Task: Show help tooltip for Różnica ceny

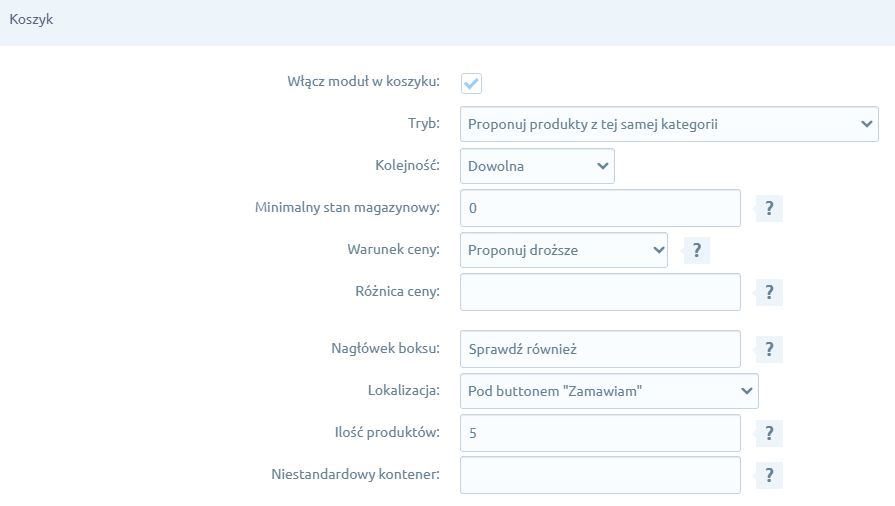Action: (x=768, y=292)
